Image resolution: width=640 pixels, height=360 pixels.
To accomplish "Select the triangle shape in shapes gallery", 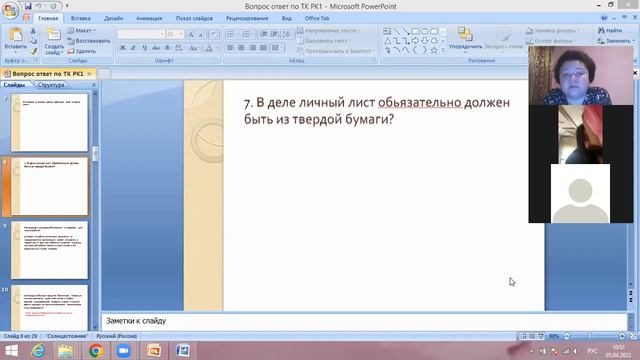I will click(387, 41).
